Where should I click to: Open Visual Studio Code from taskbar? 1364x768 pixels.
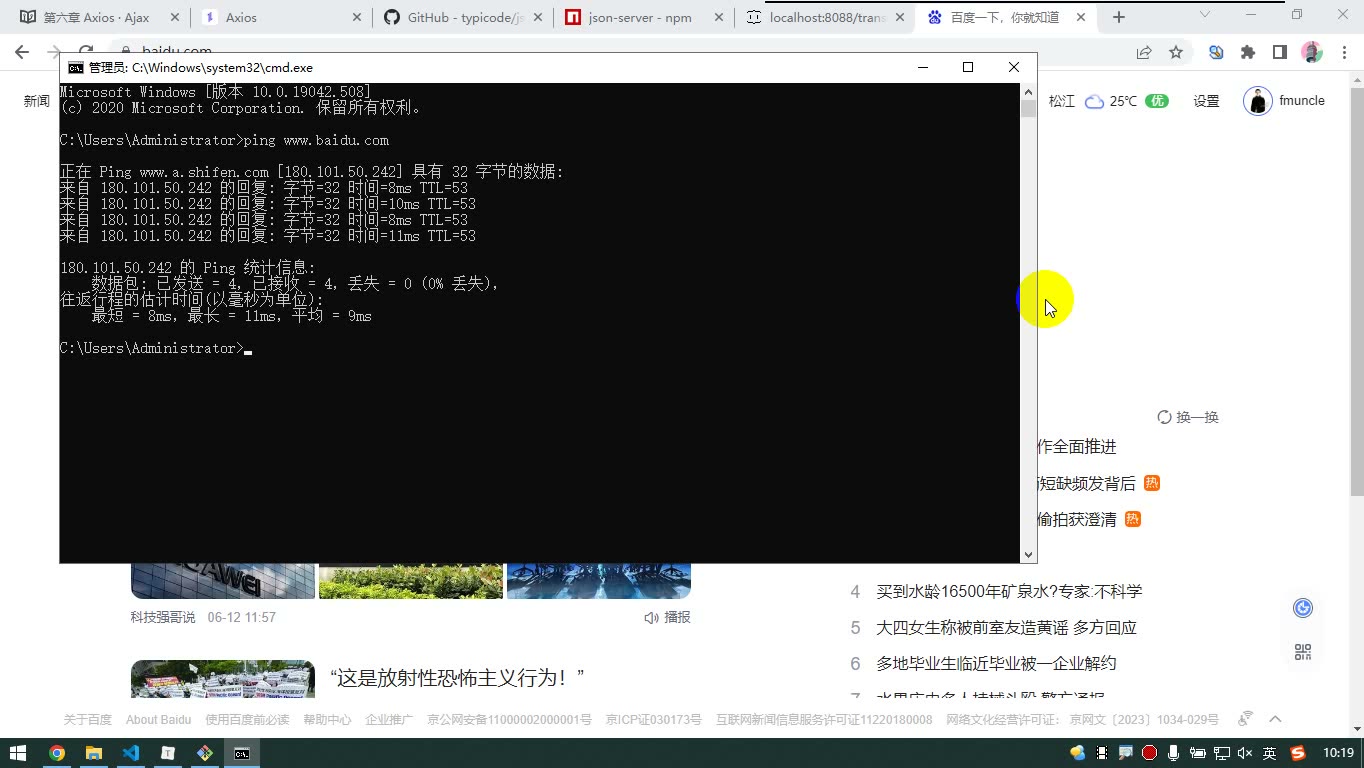tap(130, 753)
